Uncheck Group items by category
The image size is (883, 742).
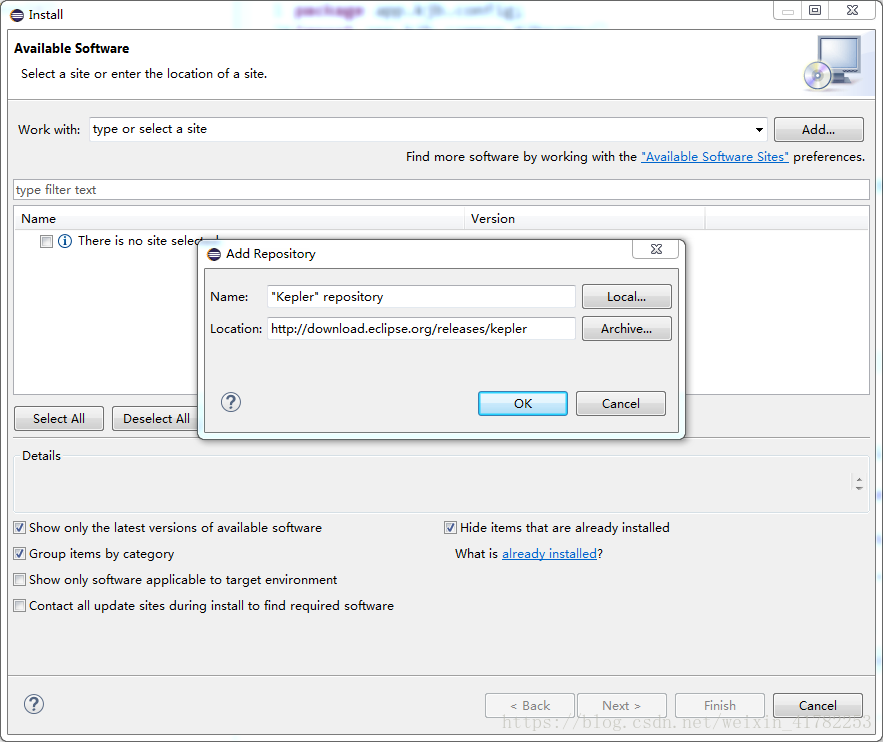click(x=20, y=553)
